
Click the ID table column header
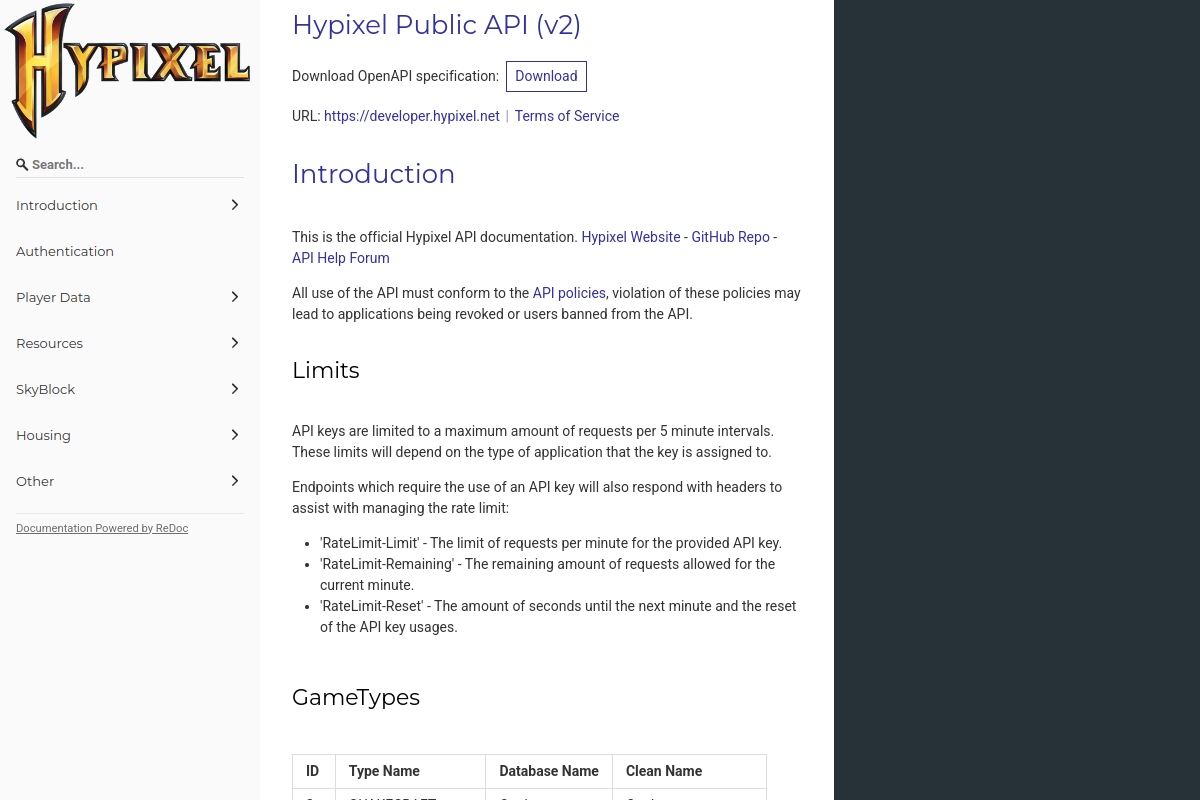point(313,771)
